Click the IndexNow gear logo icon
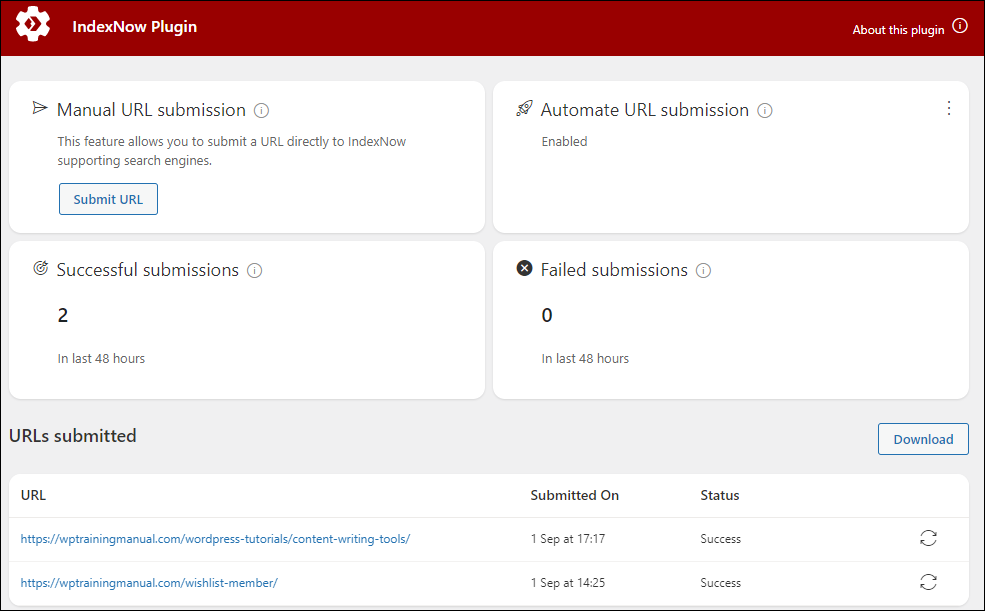 (x=33, y=24)
